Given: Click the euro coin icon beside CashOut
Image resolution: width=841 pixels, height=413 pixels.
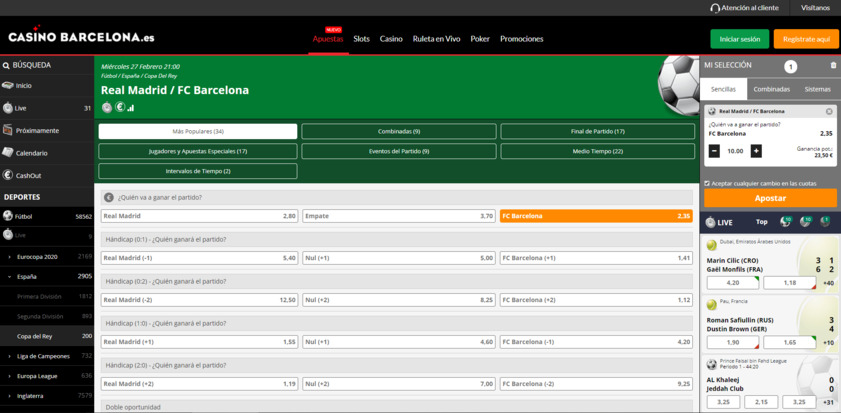Looking at the screenshot, I should [x=8, y=175].
